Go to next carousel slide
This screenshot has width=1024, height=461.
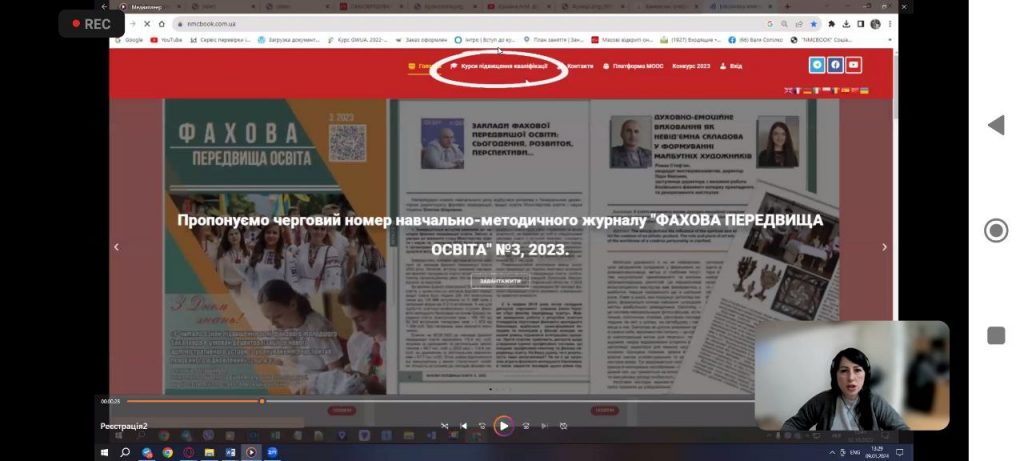(x=884, y=247)
